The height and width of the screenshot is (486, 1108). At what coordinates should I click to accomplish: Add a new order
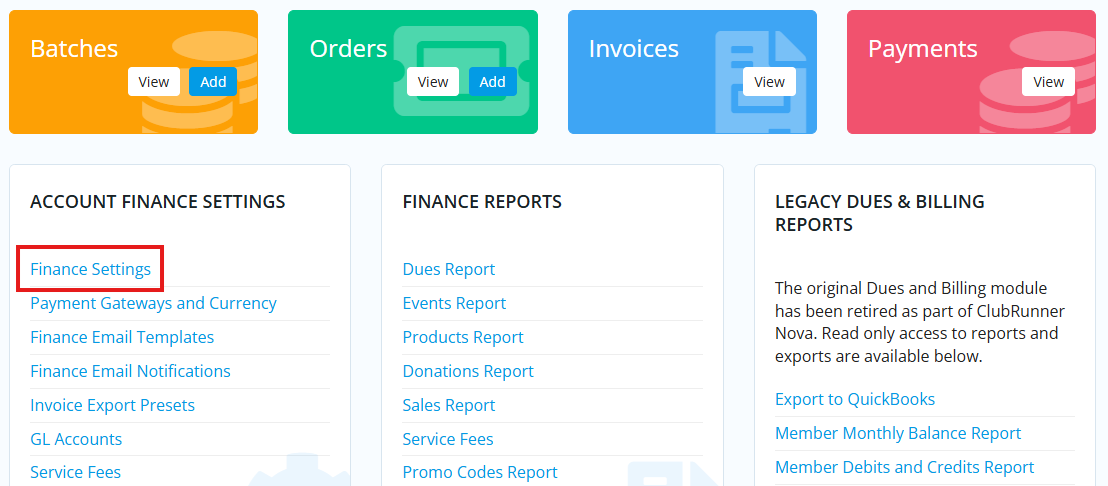point(493,82)
